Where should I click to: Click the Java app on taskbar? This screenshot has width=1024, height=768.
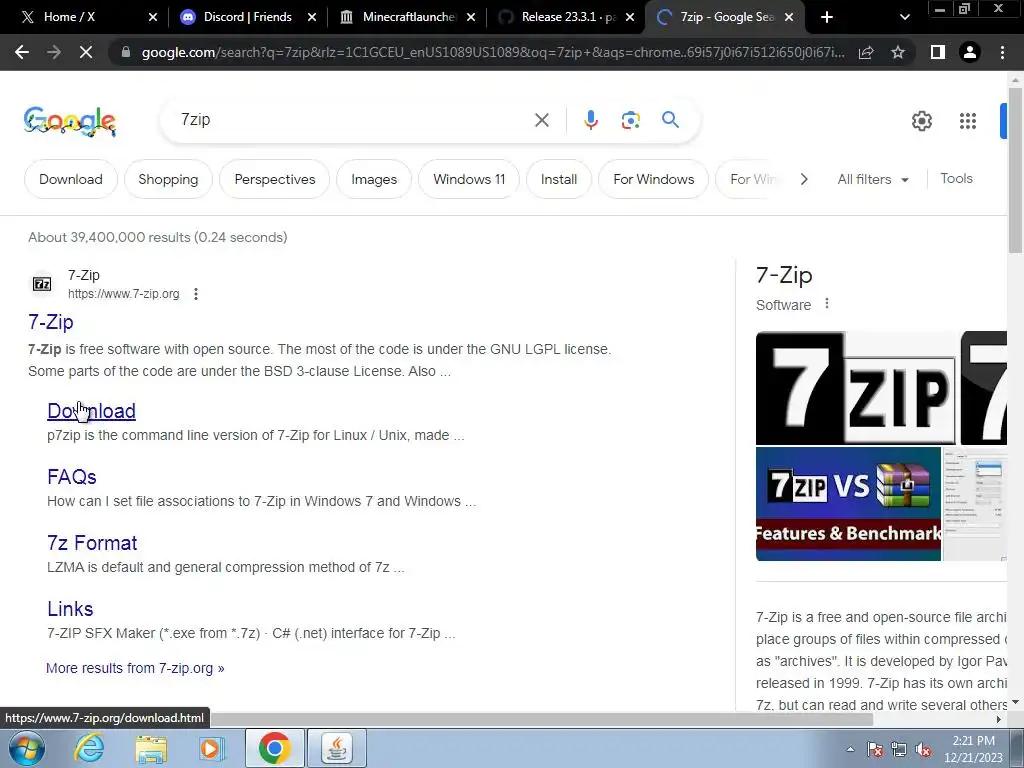pos(337,748)
